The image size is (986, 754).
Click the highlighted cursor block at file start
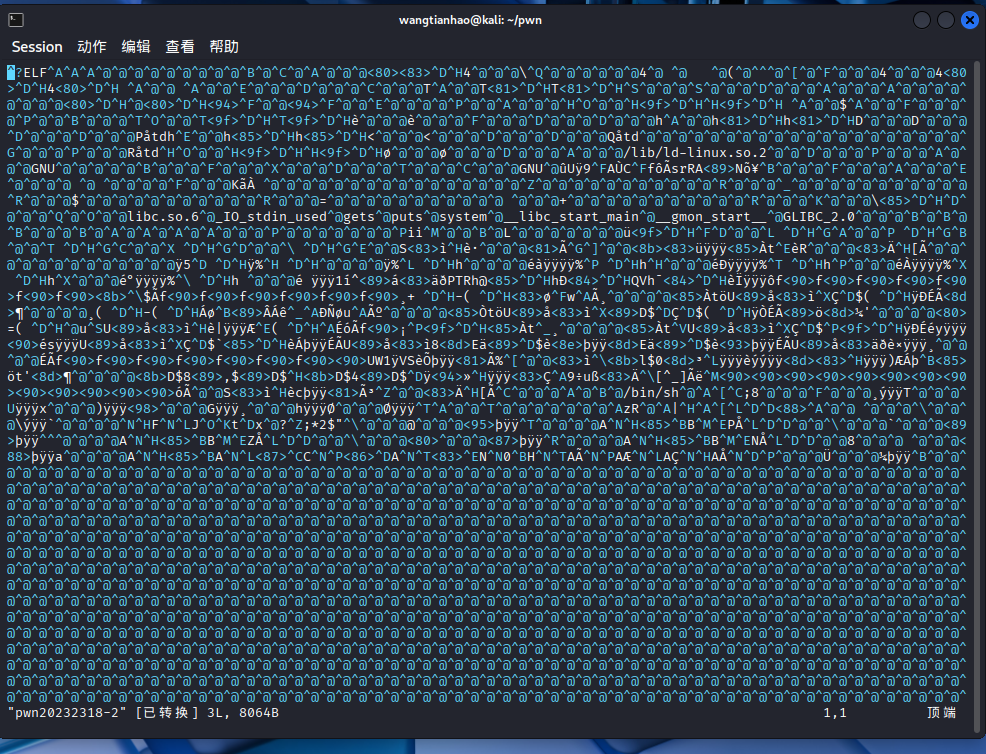click(11, 73)
